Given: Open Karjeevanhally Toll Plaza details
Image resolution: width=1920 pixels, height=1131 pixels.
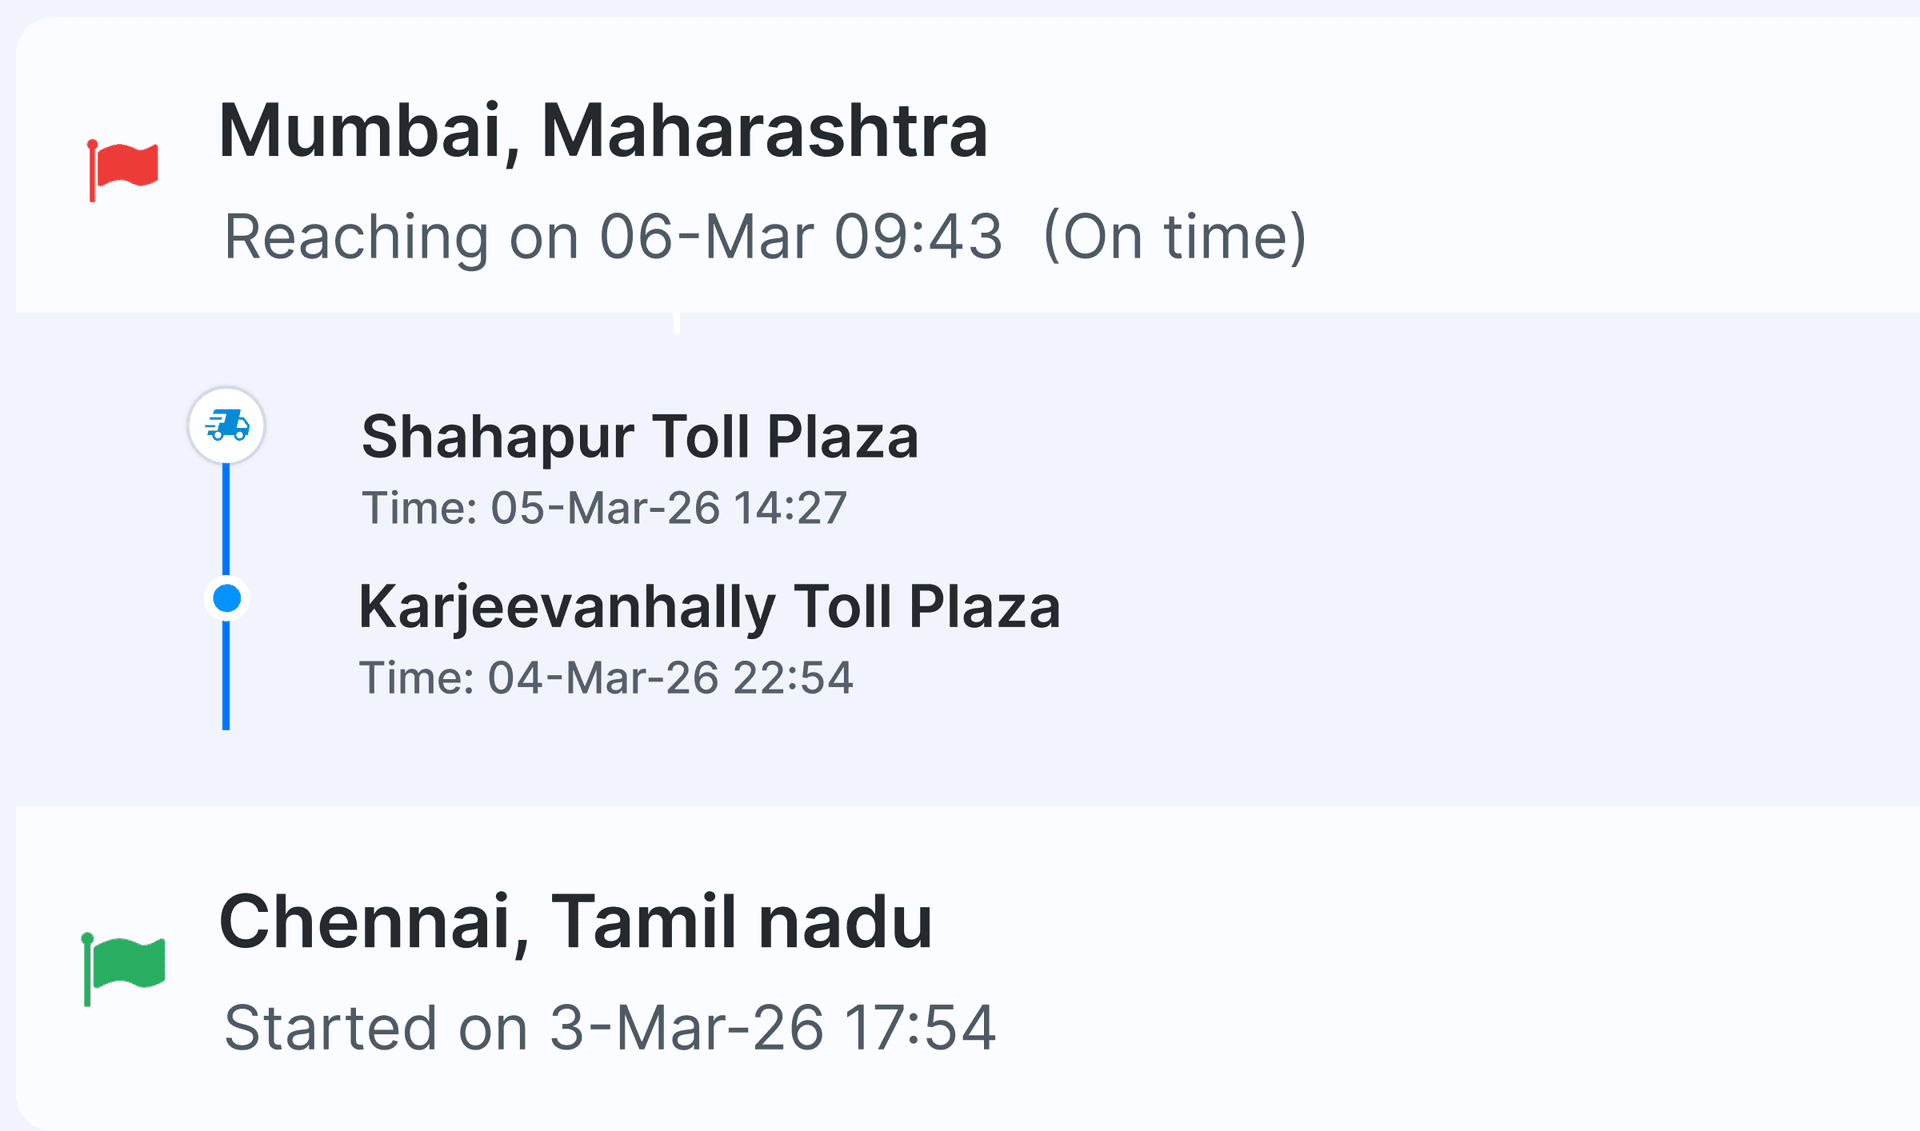Looking at the screenshot, I should click(709, 606).
